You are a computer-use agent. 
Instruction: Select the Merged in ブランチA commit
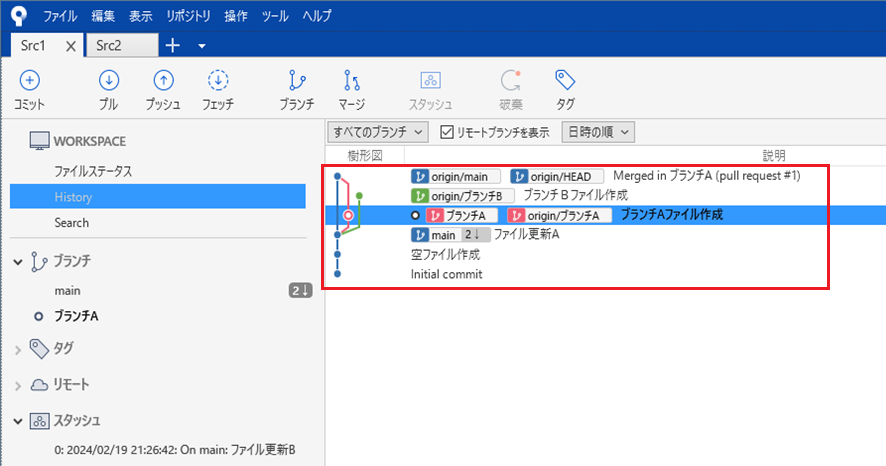[x=707, y=176]
